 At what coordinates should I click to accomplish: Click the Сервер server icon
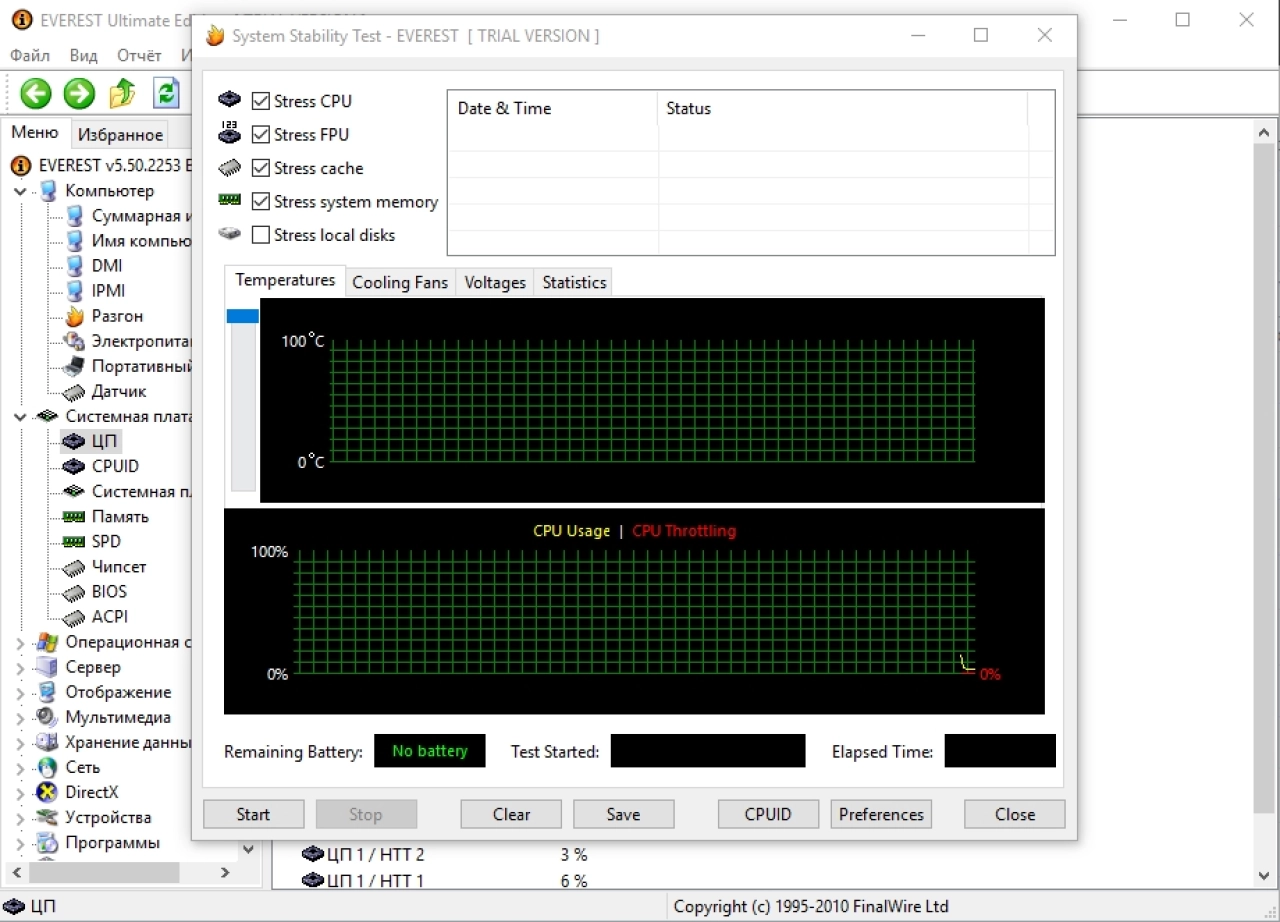(47, 667)
